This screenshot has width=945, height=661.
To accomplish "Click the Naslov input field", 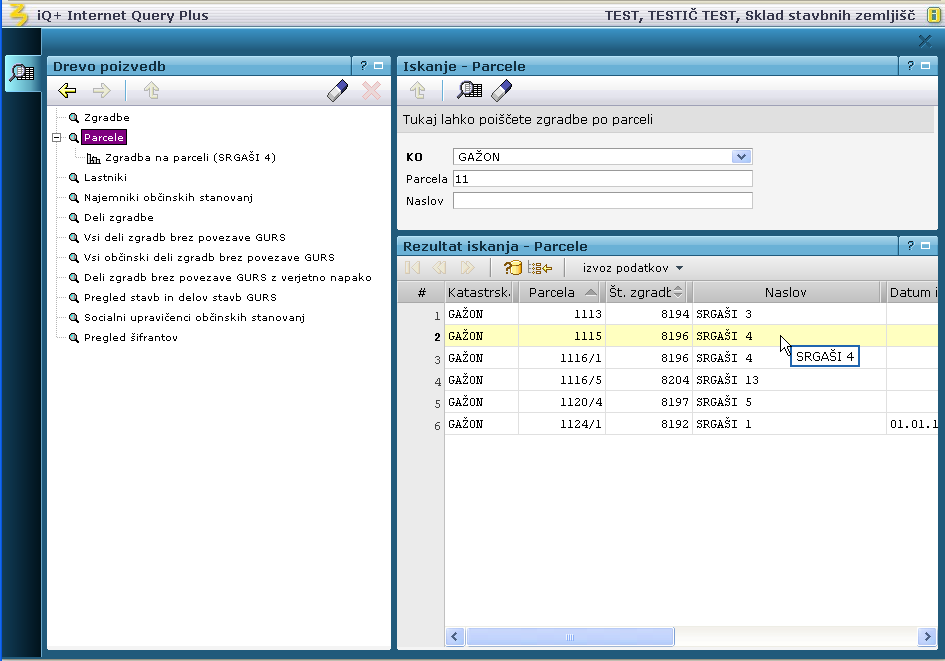I will coord(603,201).
